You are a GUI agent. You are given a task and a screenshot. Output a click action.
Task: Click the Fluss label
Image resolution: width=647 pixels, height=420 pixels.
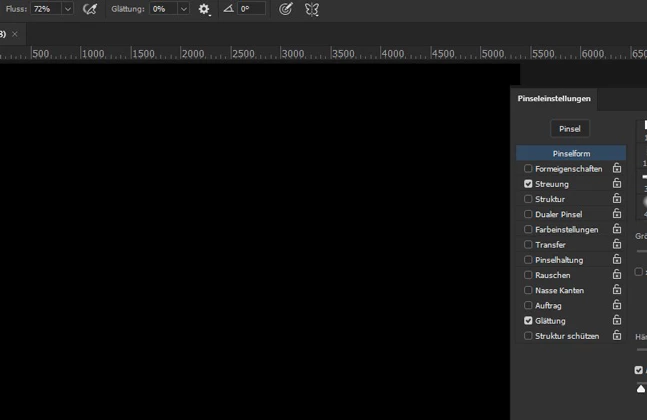click(x=17, y=9)
